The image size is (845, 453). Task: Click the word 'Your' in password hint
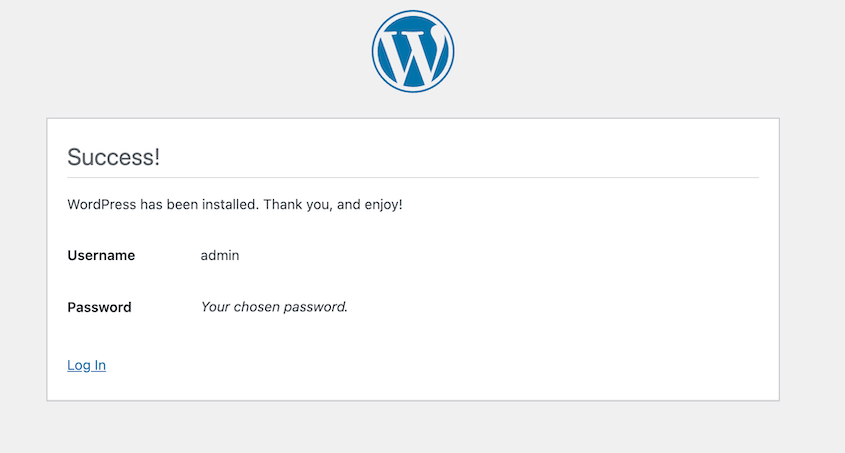coord(216,307)
